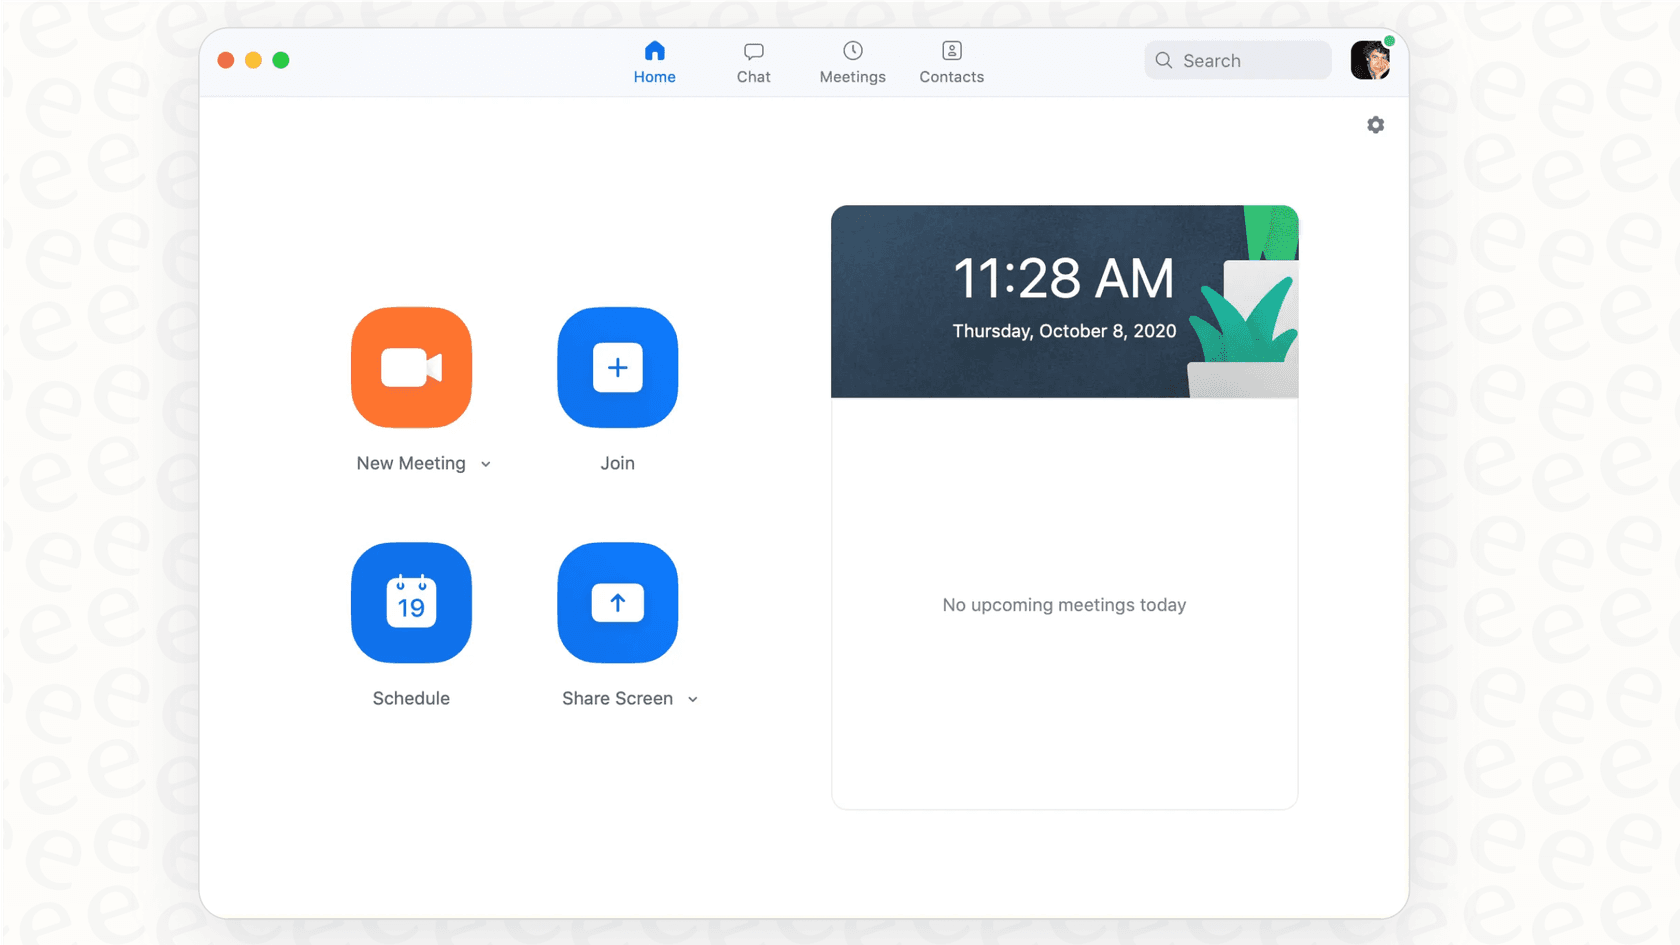Open the Chat panel icon
1680x945 pixels.
tap(752, 50)
